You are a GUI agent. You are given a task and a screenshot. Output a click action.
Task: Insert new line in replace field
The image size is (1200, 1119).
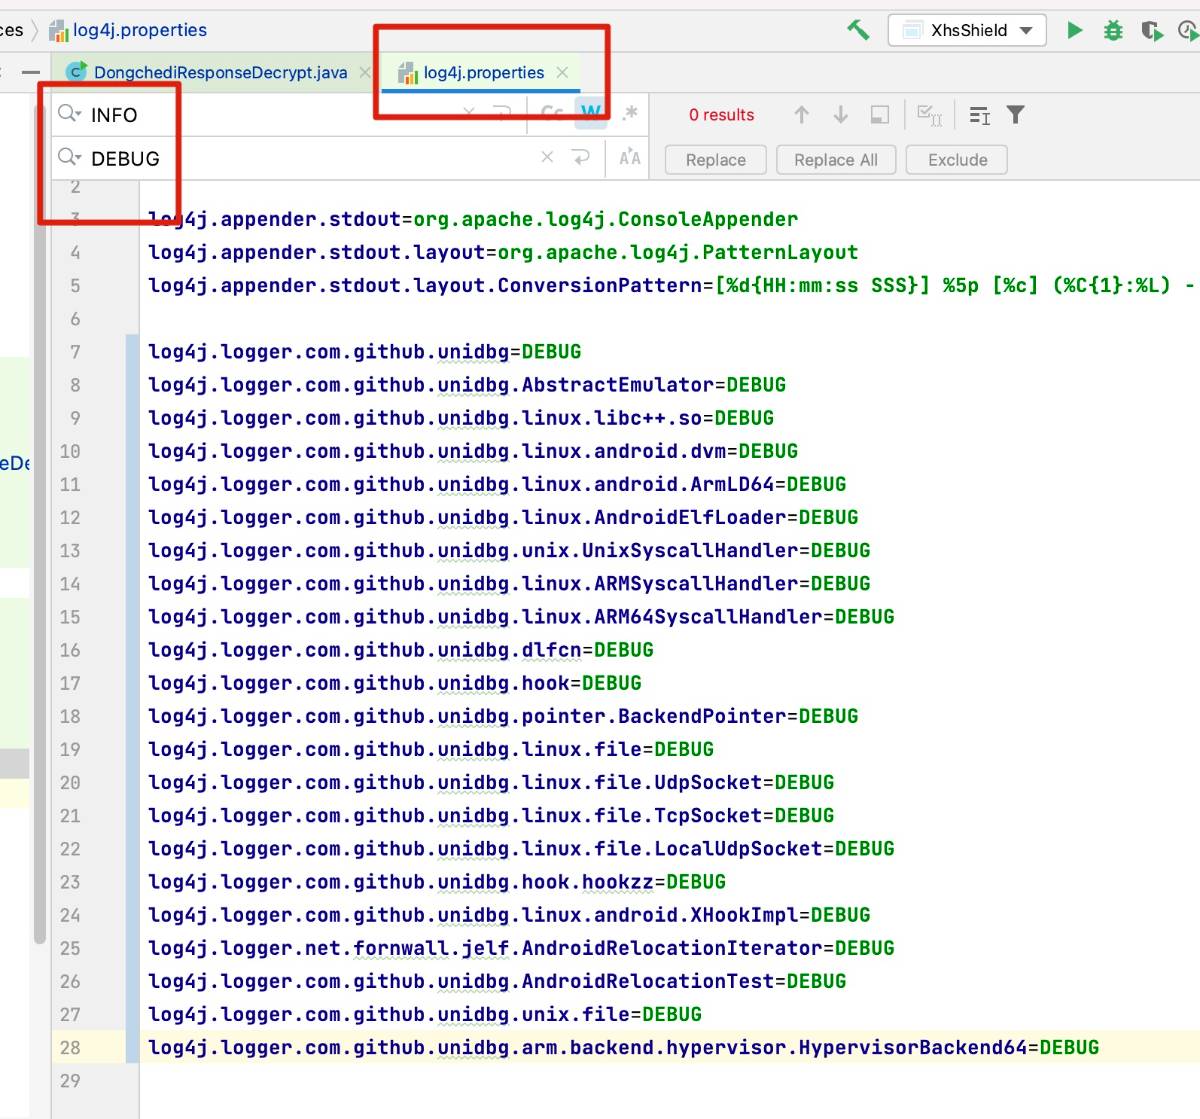tap(581, 157)
